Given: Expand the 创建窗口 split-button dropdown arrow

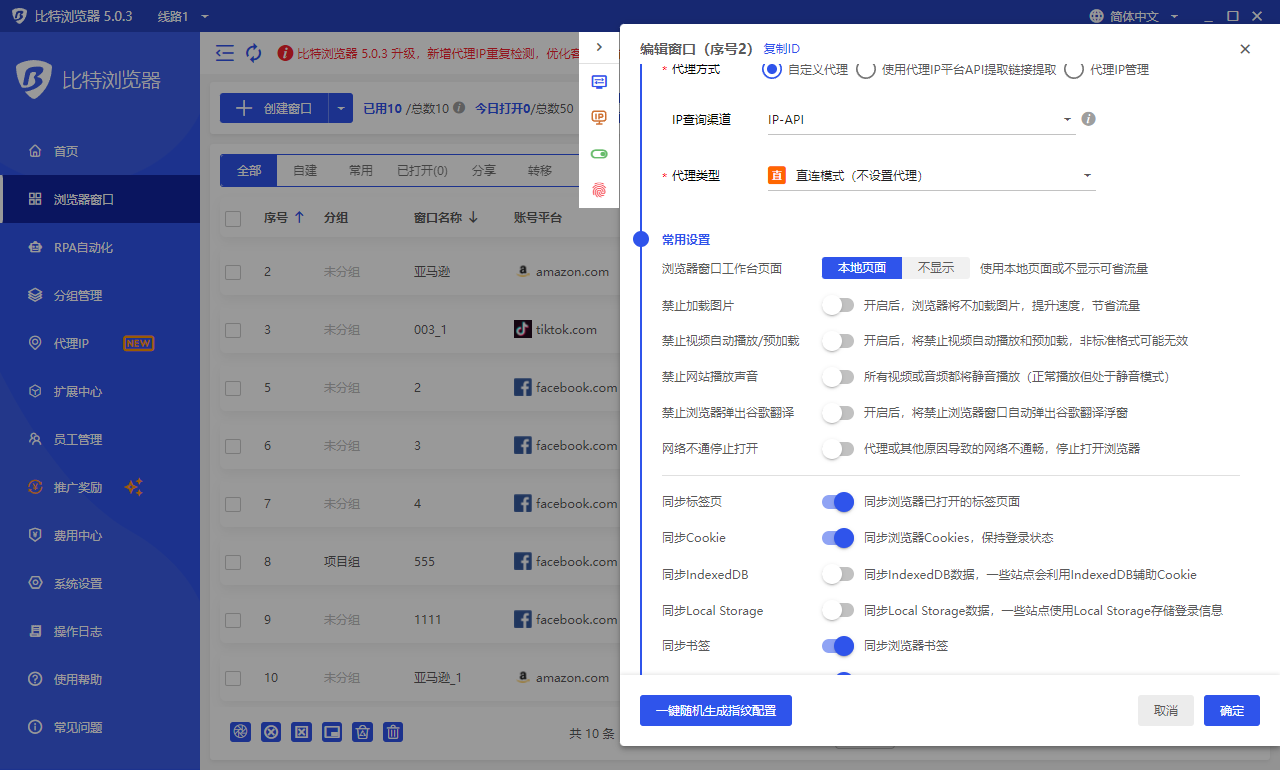Looking at the screenshot, I should [x=341, y=107].
